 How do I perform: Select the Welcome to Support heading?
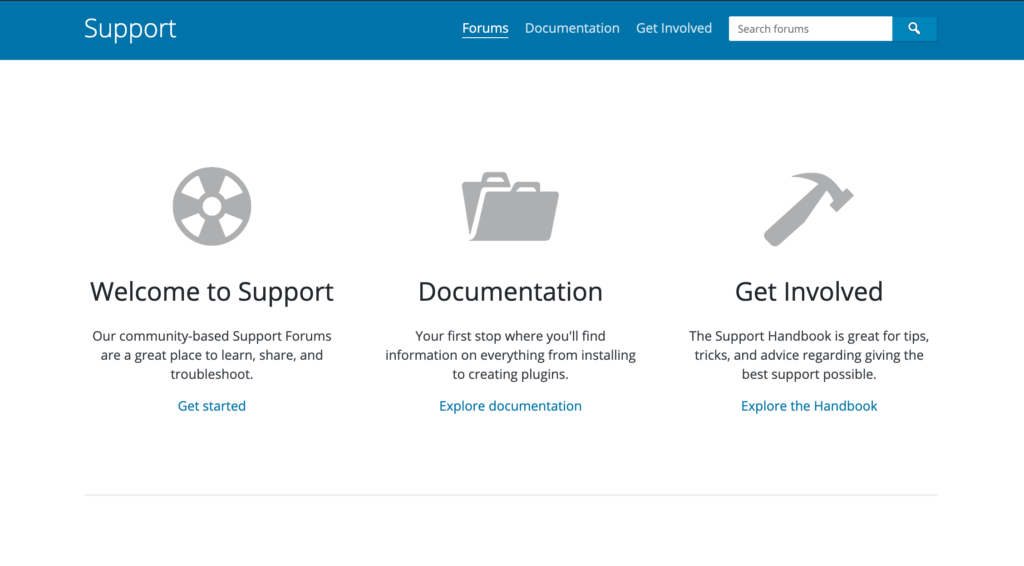pyautogui.click(x=212, y=291)
